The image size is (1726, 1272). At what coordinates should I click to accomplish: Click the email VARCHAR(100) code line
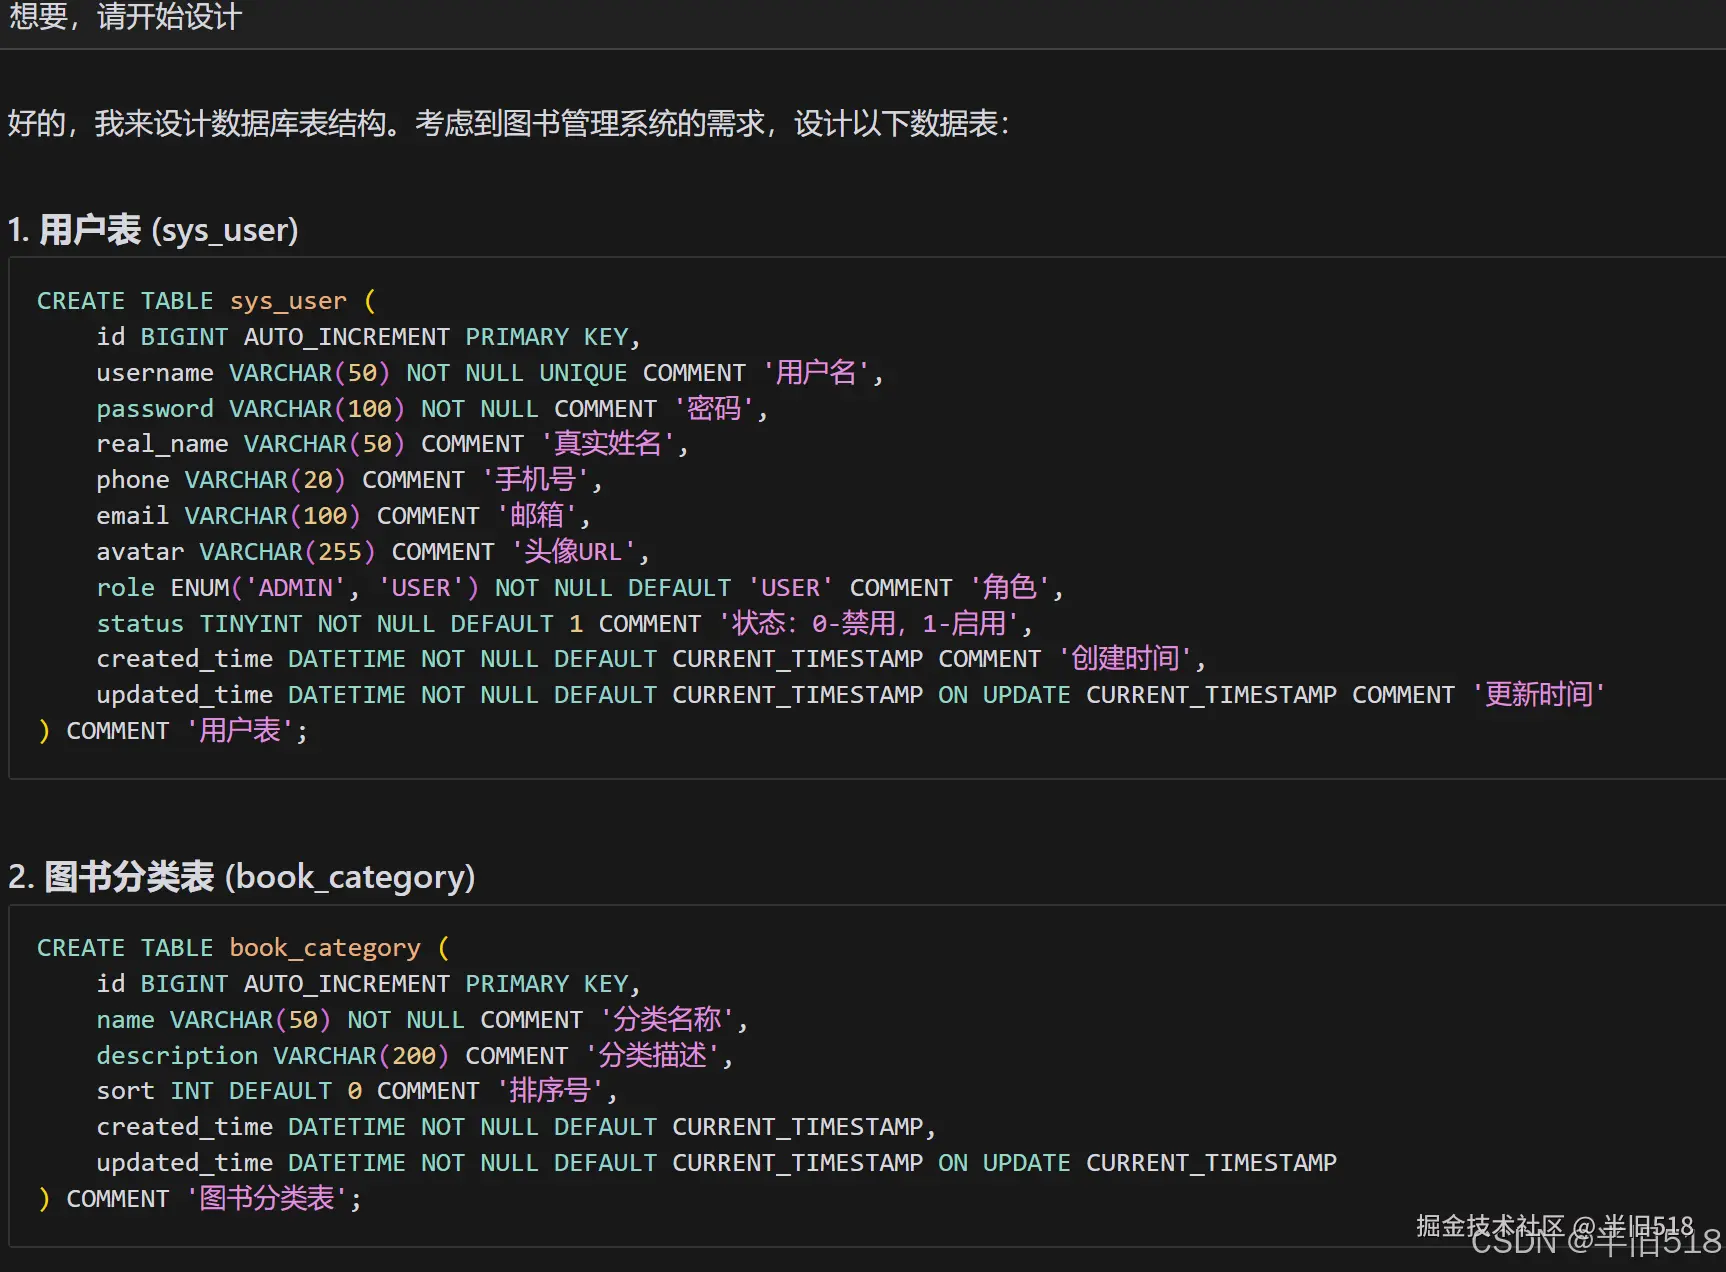point(342,516)
